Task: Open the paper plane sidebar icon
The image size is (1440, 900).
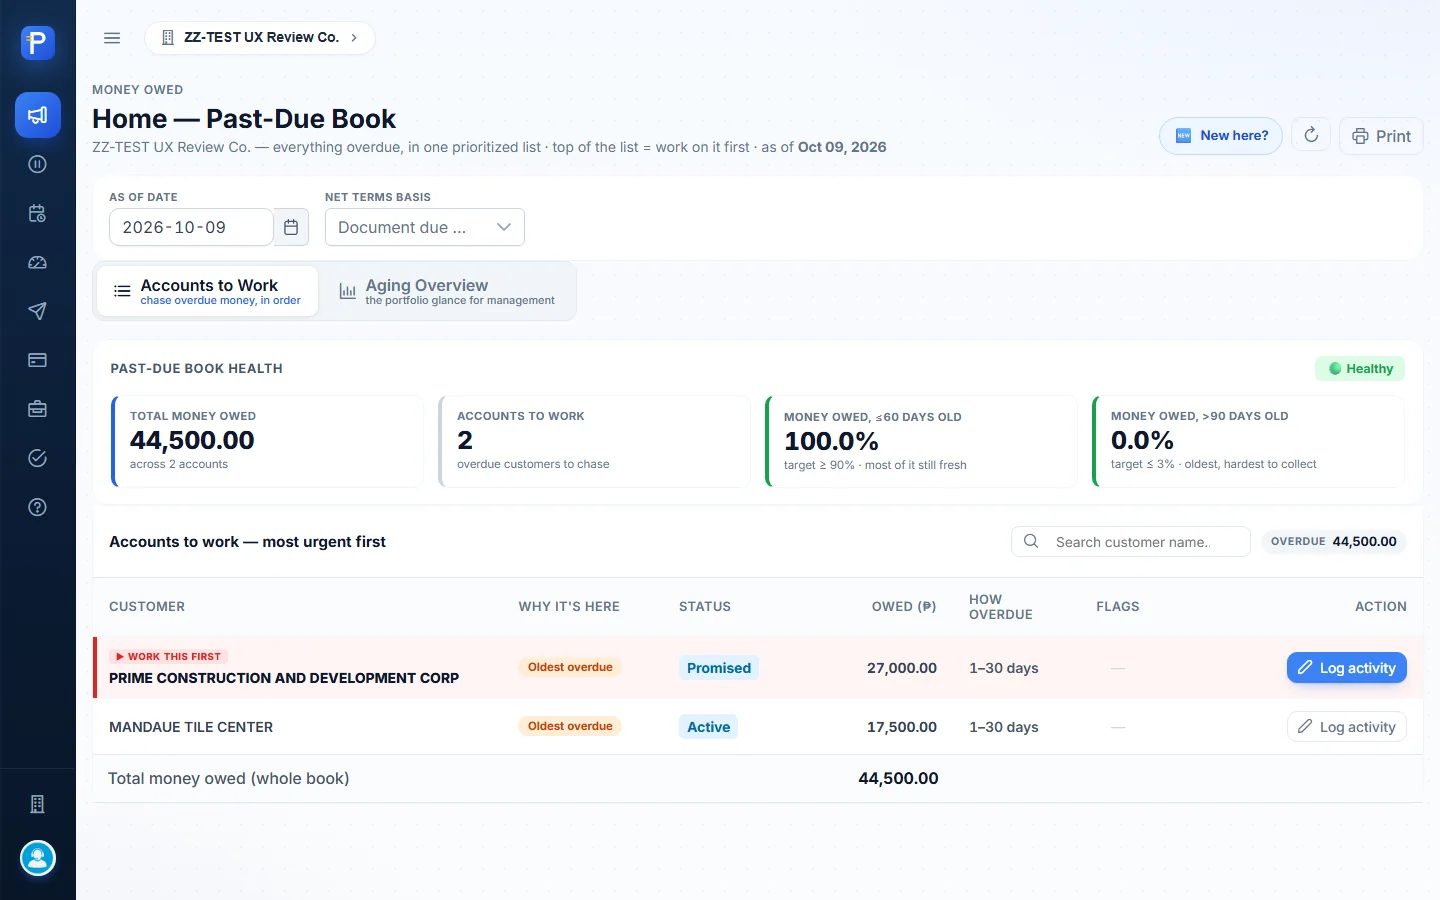Action: [38, 311]
